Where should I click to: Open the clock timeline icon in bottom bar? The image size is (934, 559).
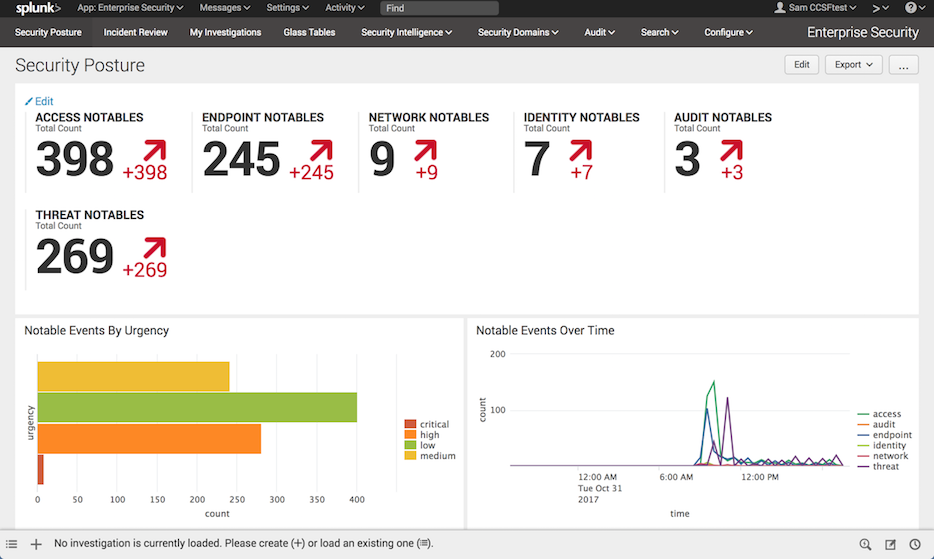pyautogui.click(x=915, y=544)
